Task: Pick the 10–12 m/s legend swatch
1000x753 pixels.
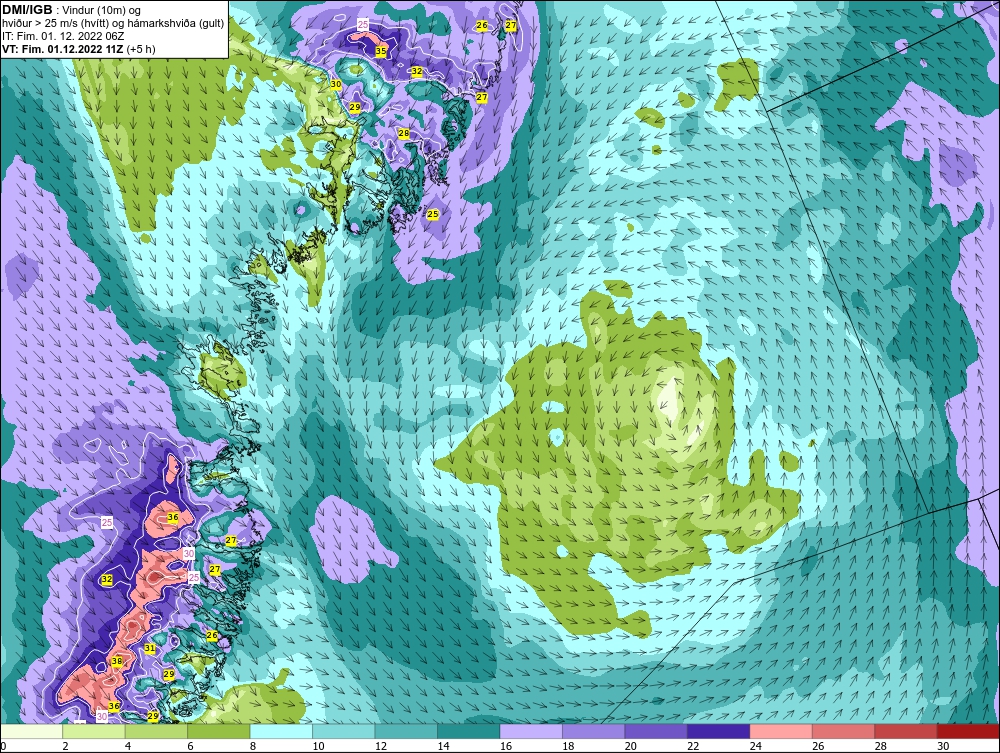Action: [x=344, y=731]
